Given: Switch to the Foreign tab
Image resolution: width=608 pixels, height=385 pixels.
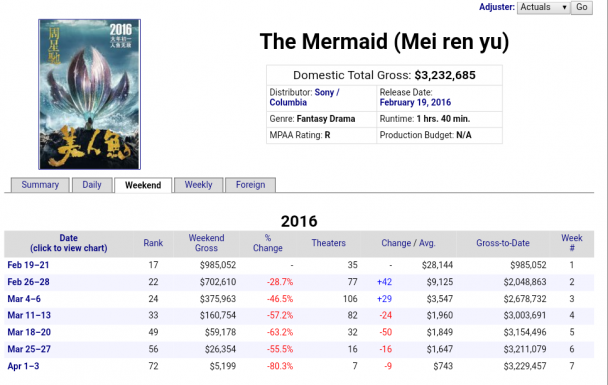Looking at the screenshot, I should coord(250,185).
